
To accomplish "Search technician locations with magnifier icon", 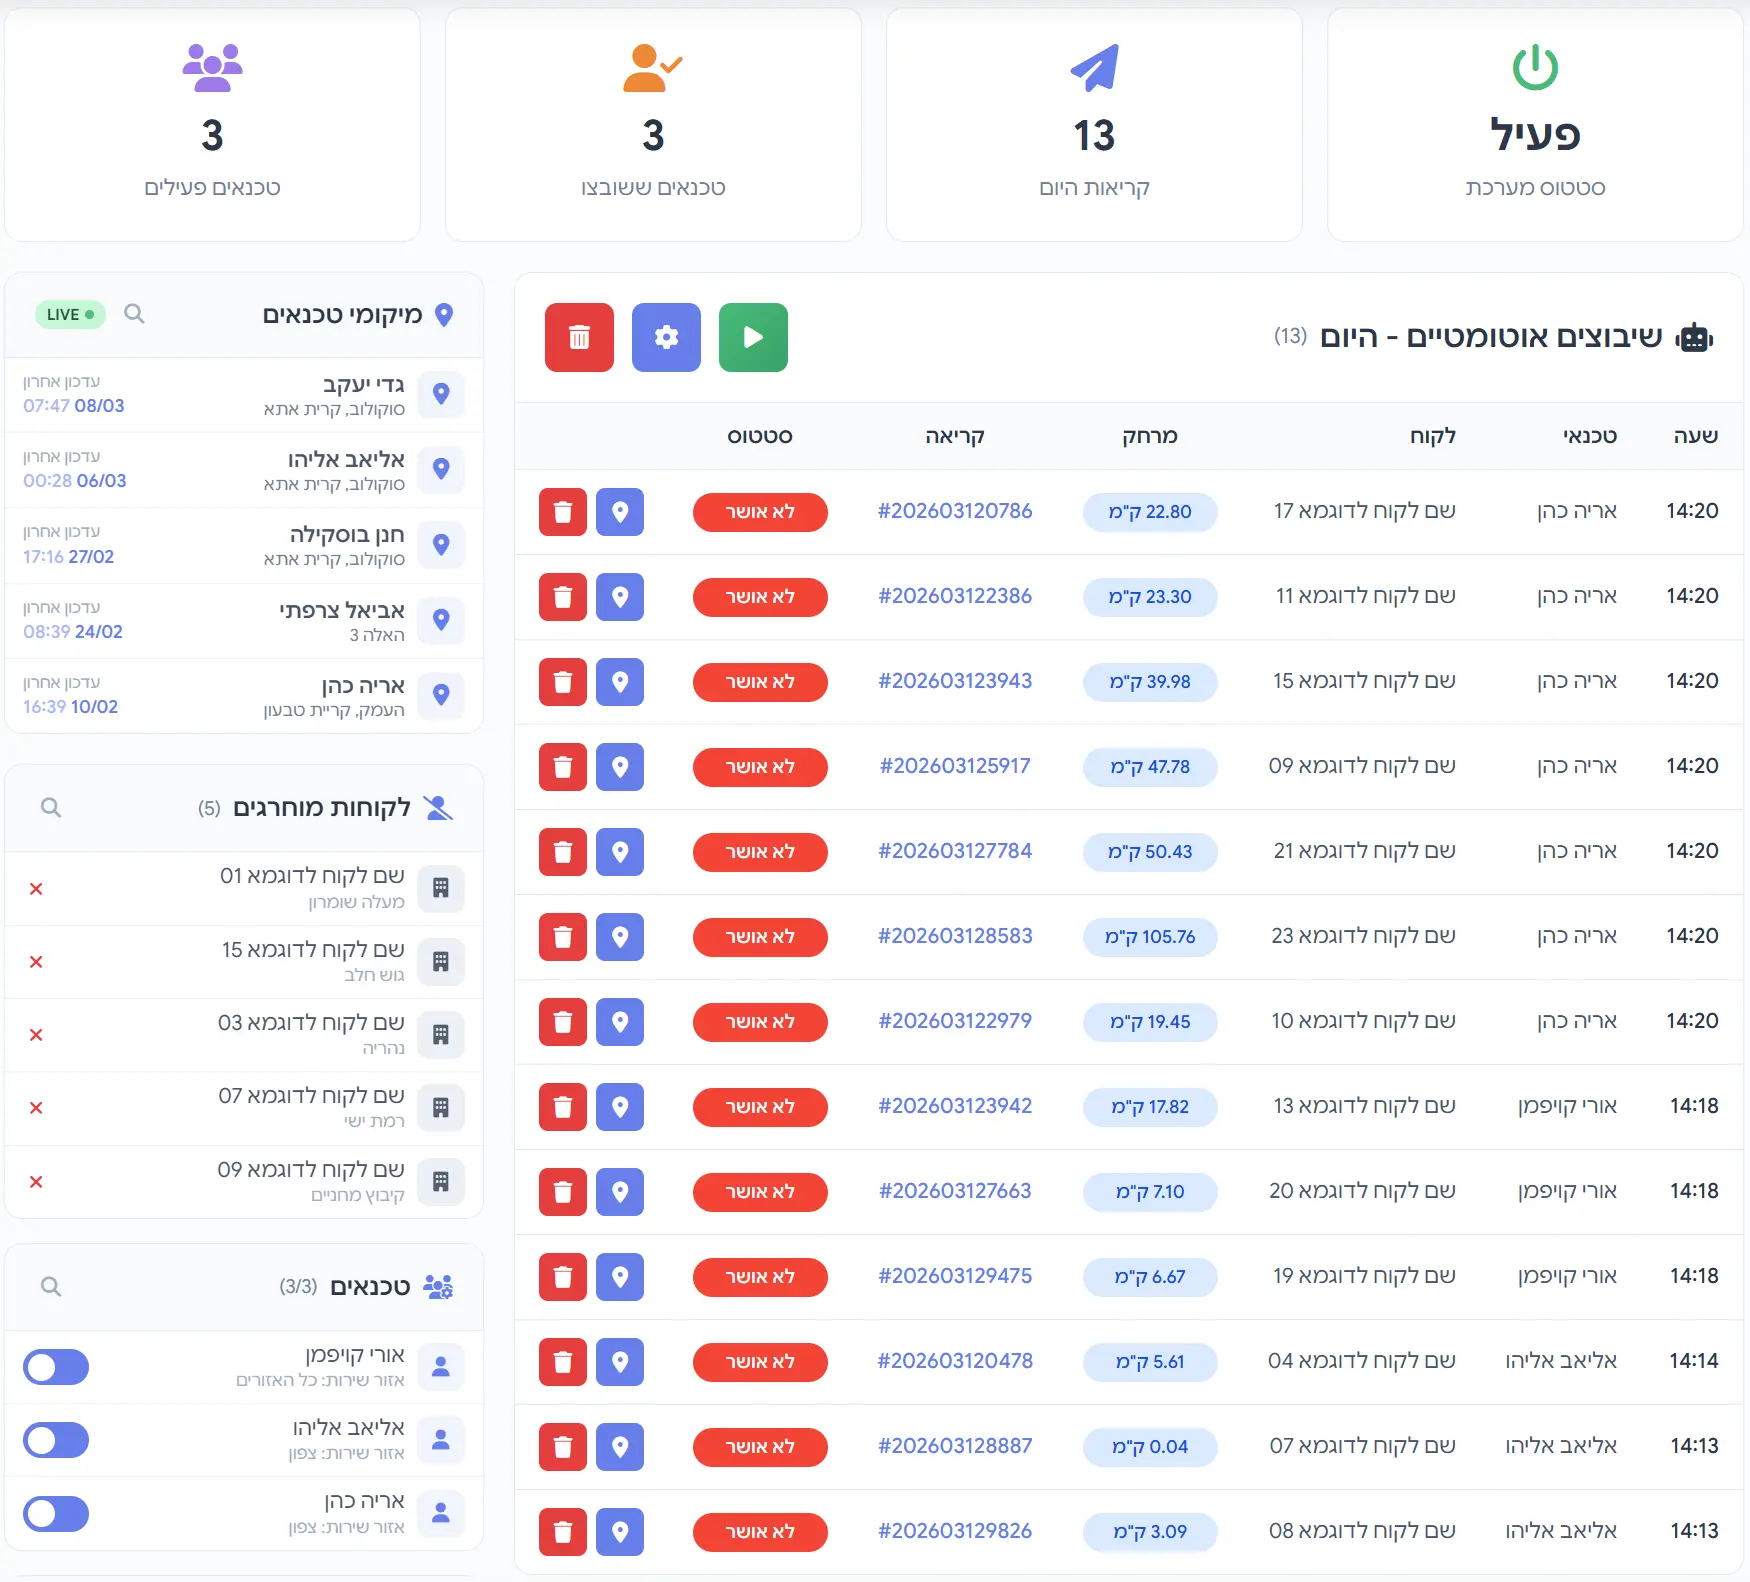I will [x=134, y=314].
